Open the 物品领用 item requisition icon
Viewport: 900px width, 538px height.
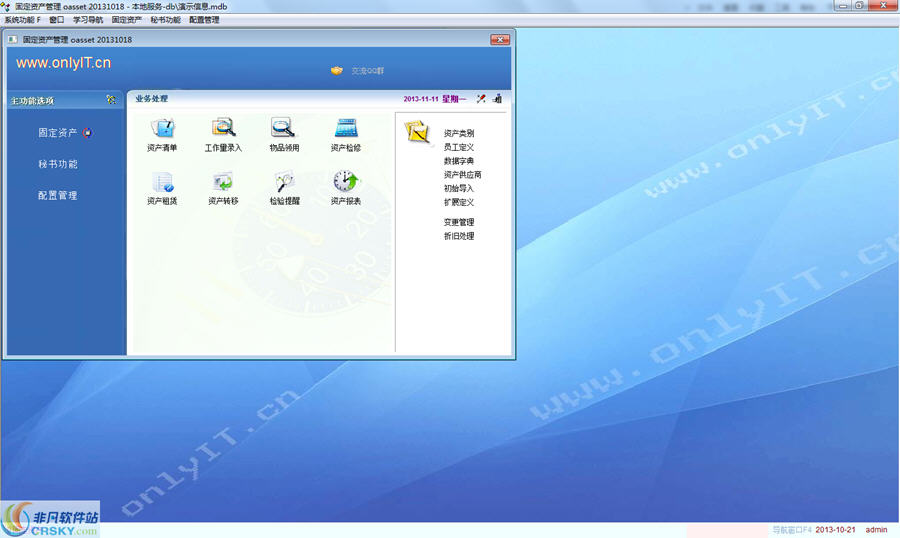[284, 128]
